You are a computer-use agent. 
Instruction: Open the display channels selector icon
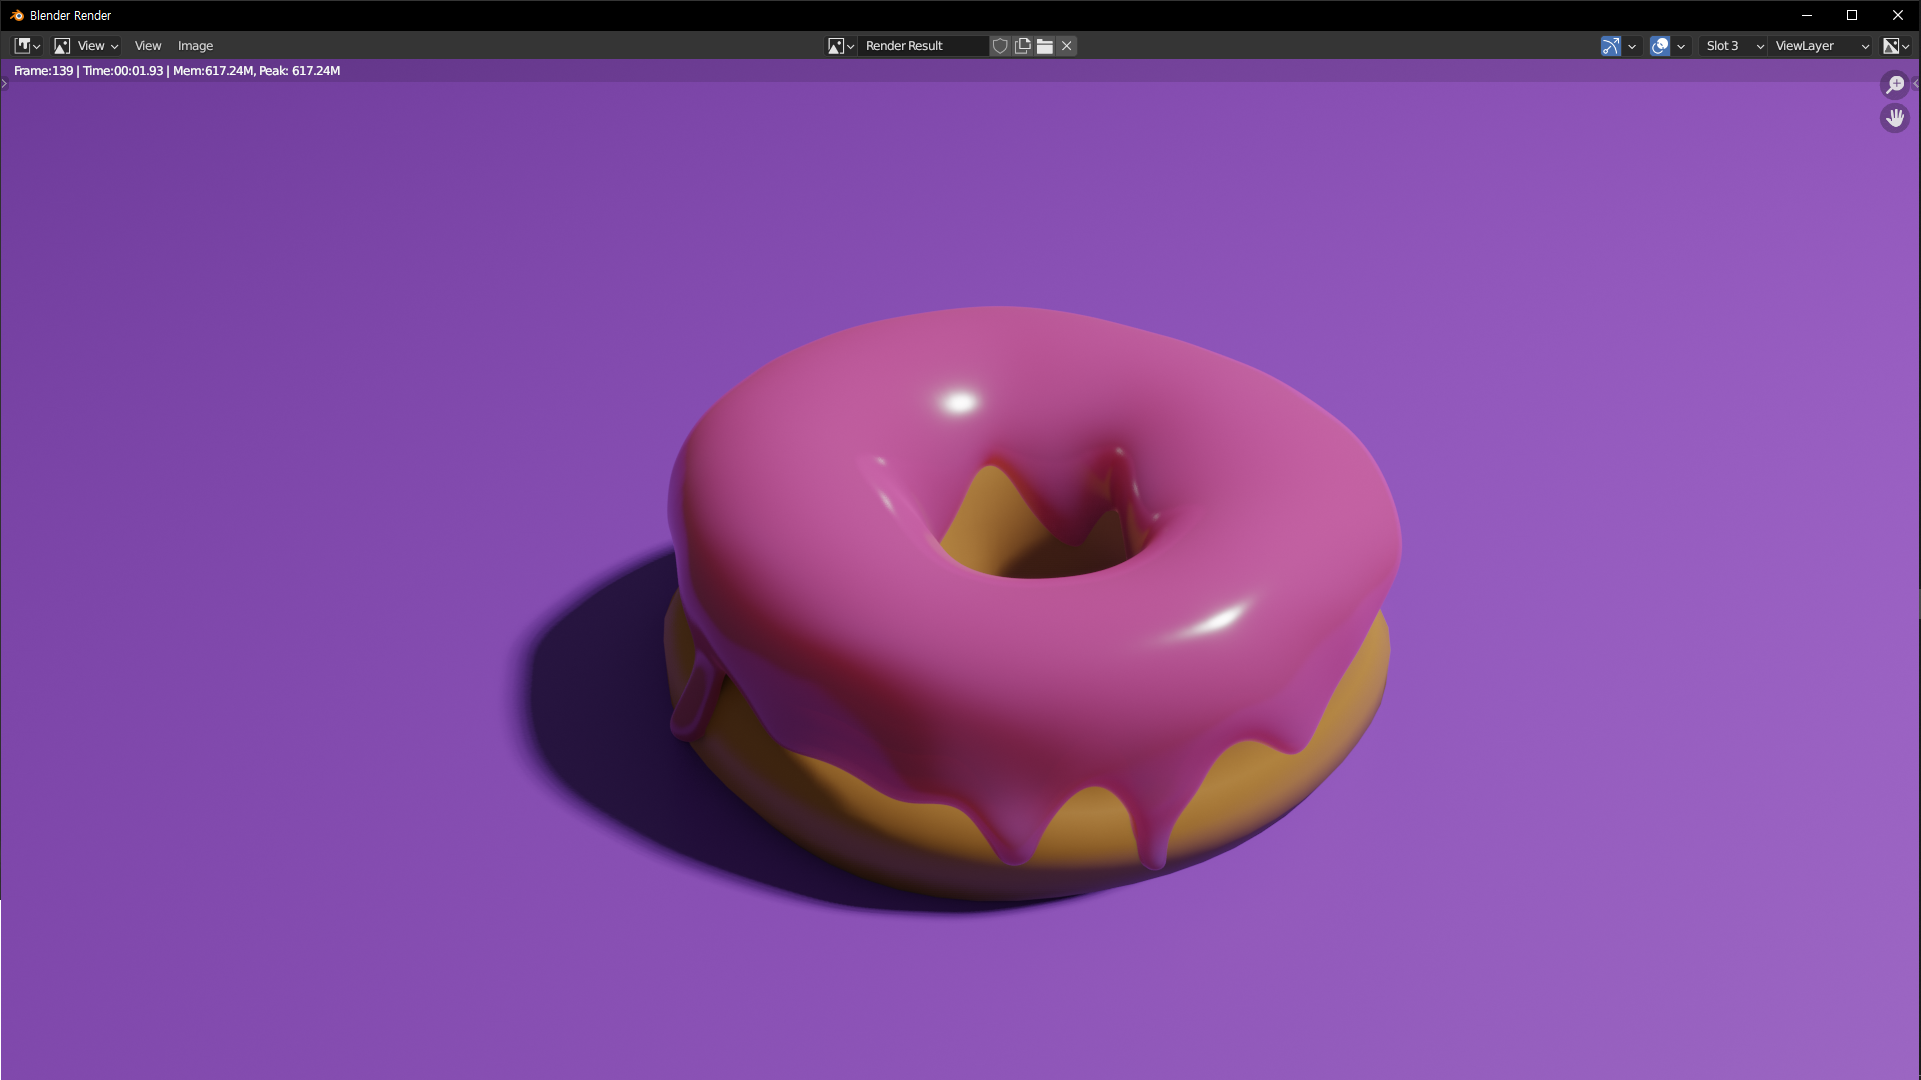tap(1896, 46)
